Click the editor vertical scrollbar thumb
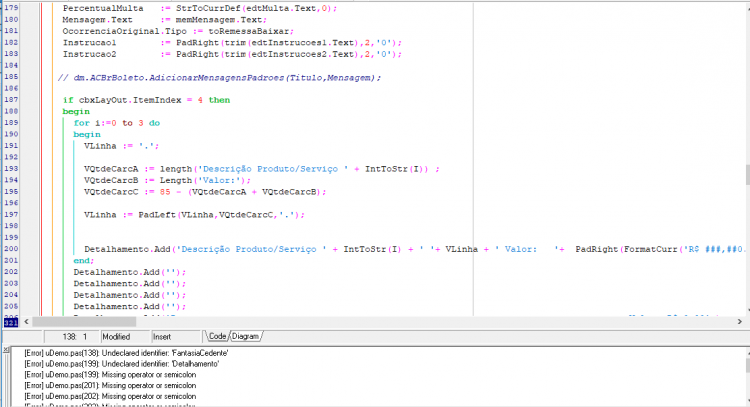This screenshot has width=750, height=407. pyautogui.click(x=747, y=175)
